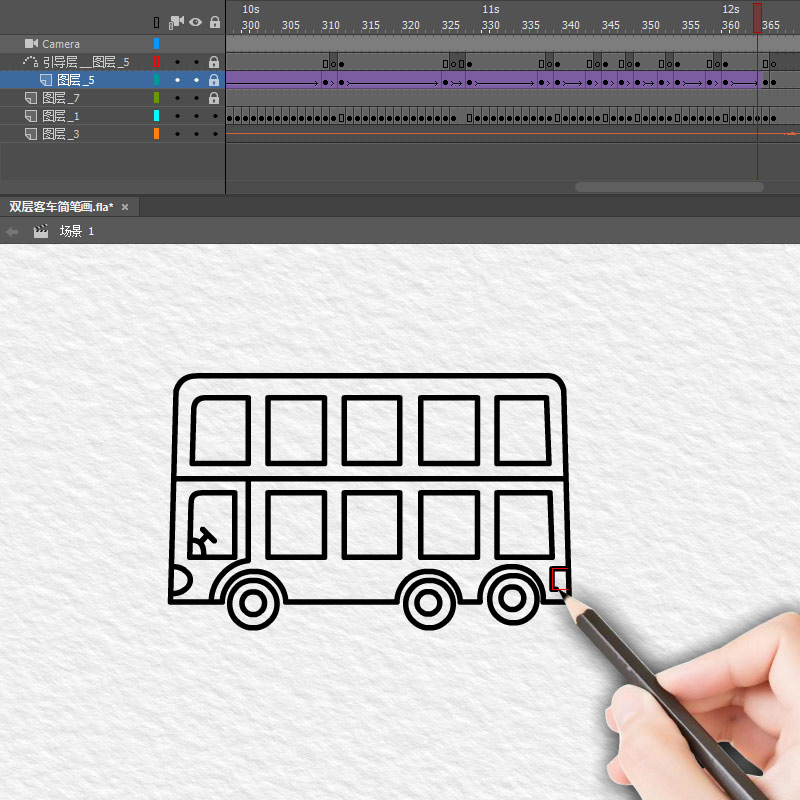Select the 图层_1 layer name

pos(61,116)
